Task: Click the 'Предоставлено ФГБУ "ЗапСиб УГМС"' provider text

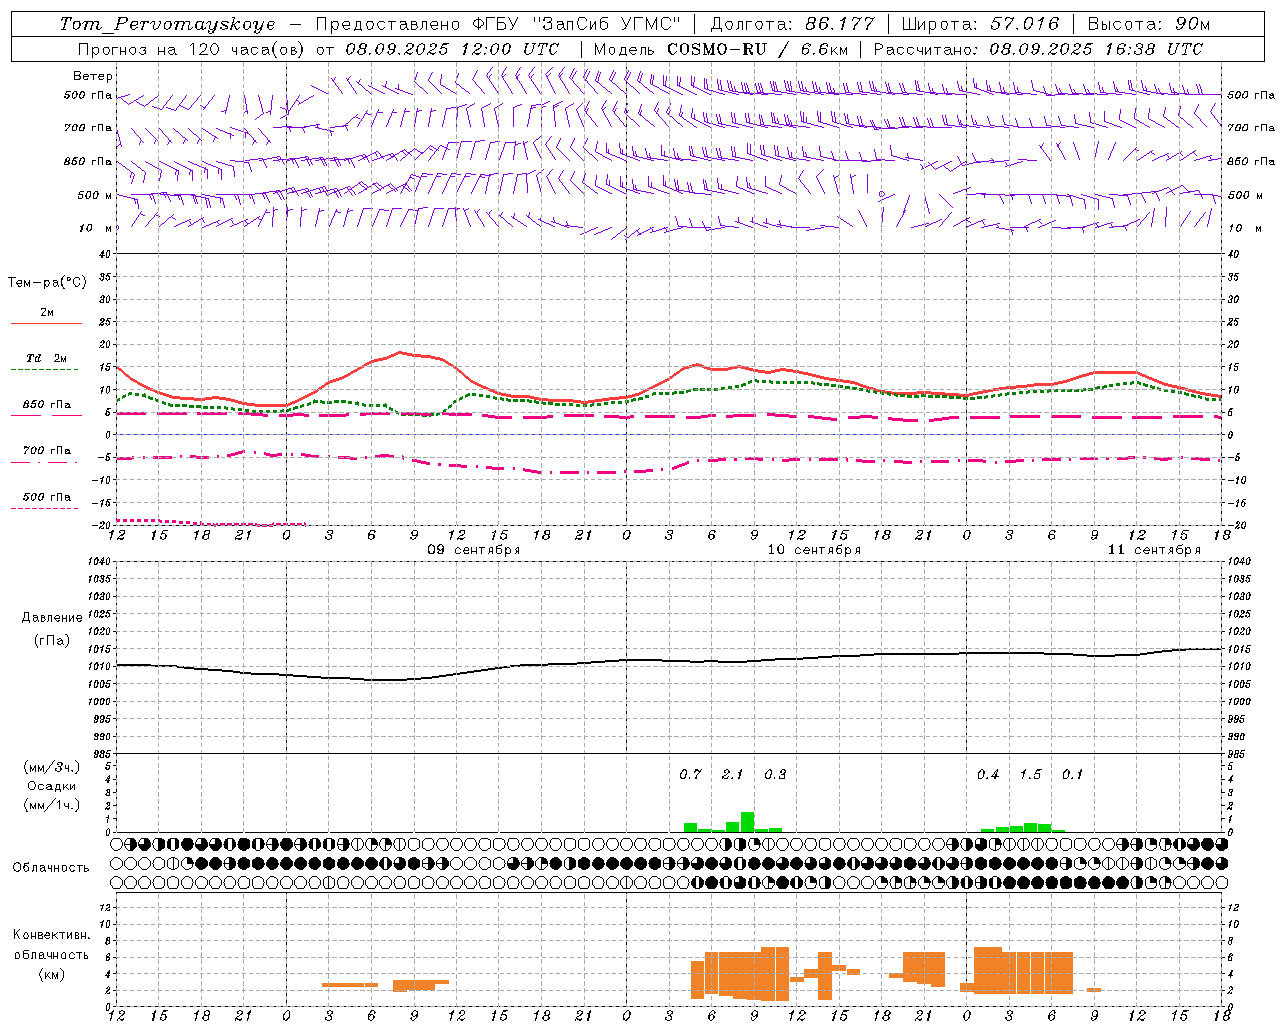Action: [x=498, y=24]
